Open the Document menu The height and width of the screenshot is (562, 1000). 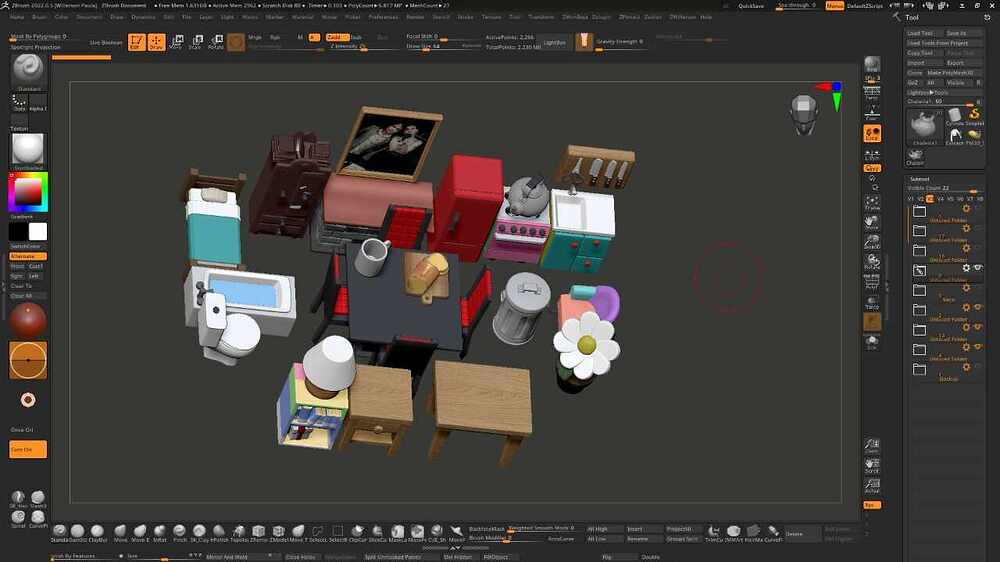click(89, 17)
